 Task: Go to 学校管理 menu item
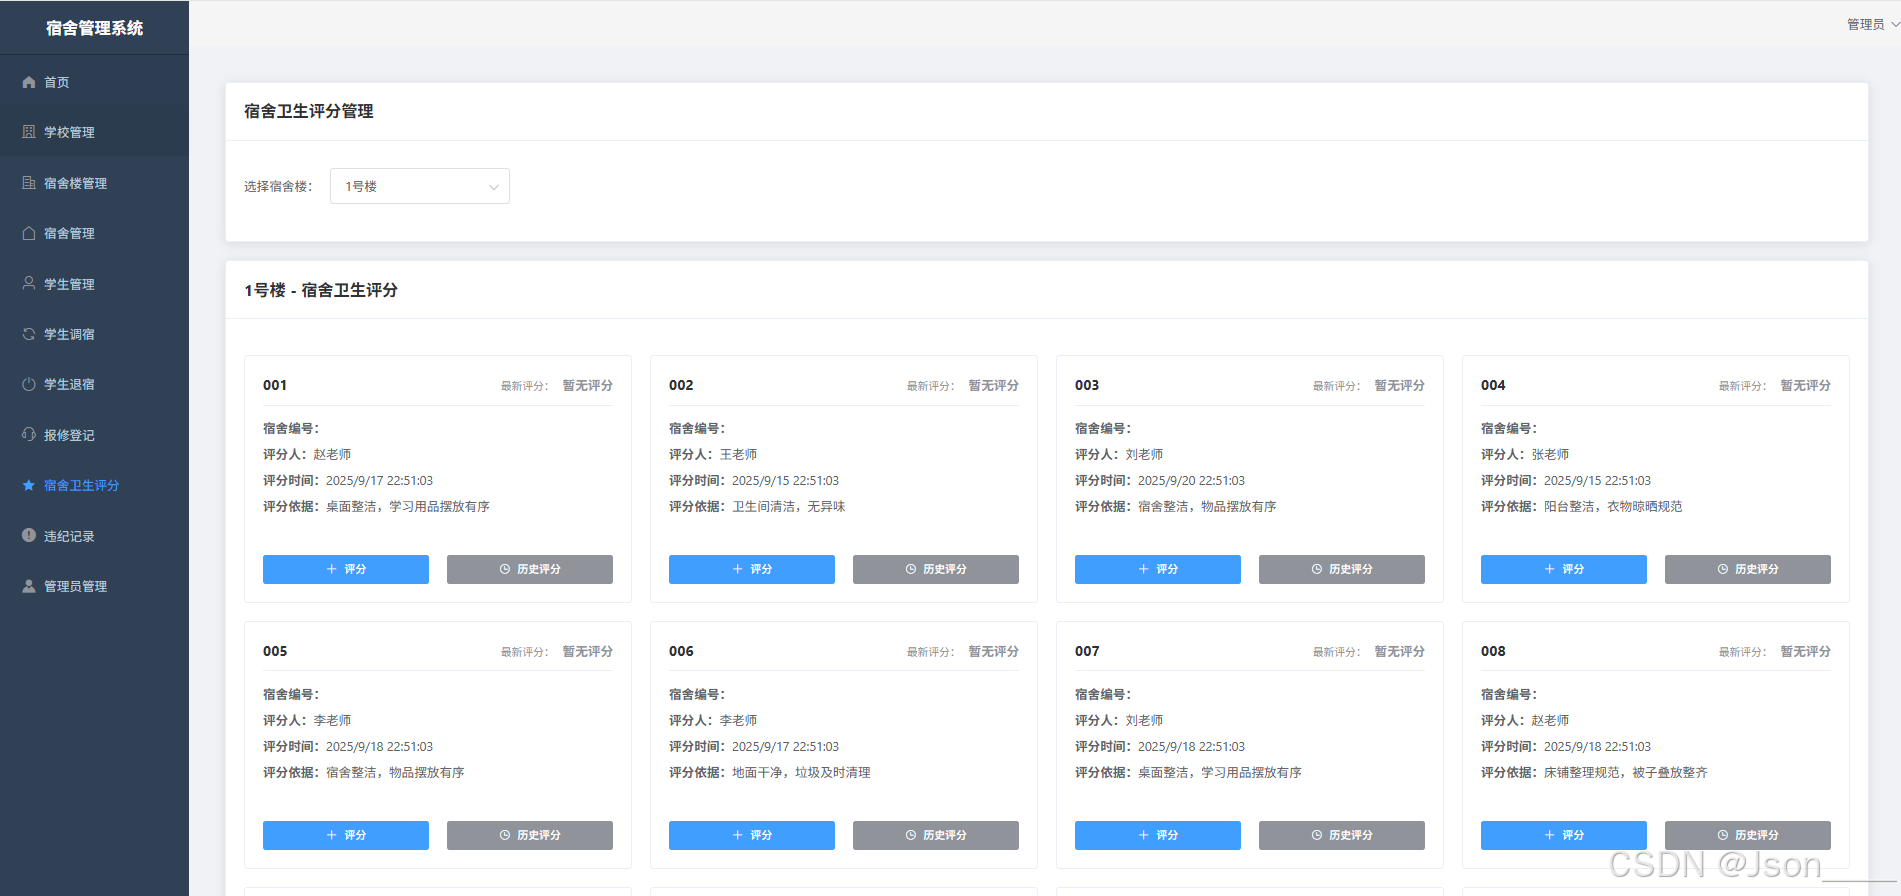pos(94,132)
